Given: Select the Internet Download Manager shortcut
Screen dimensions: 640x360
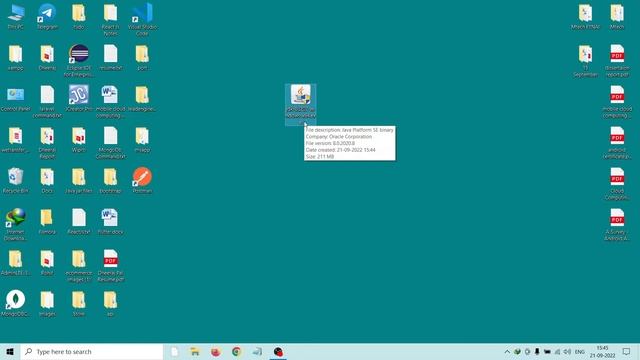Looking at the screenshot, I should pos(16,224).
